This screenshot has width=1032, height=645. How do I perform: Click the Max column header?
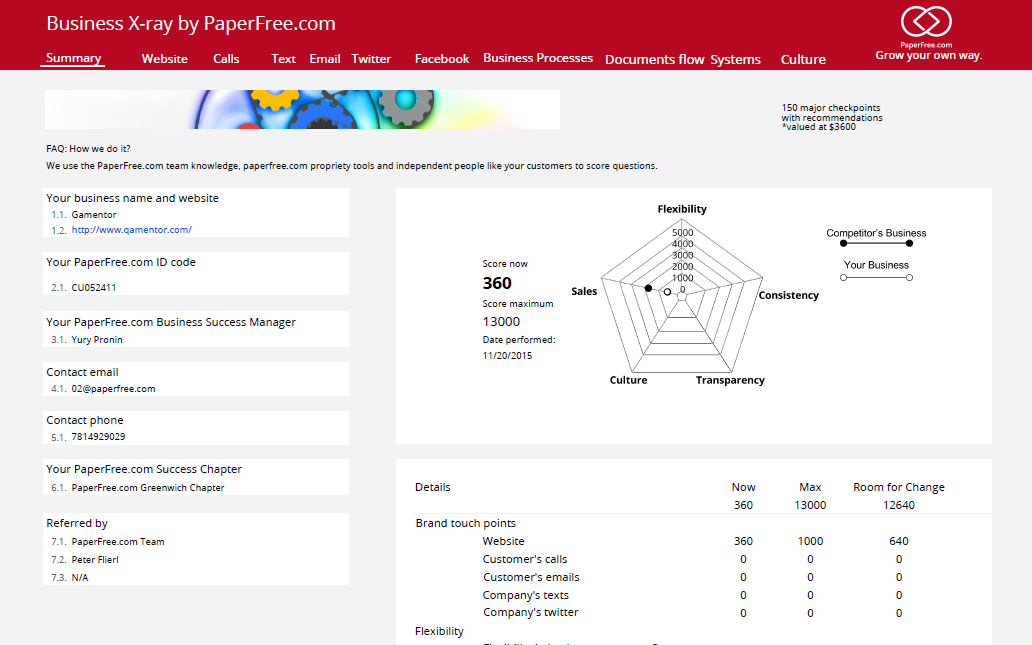[810, 487]
